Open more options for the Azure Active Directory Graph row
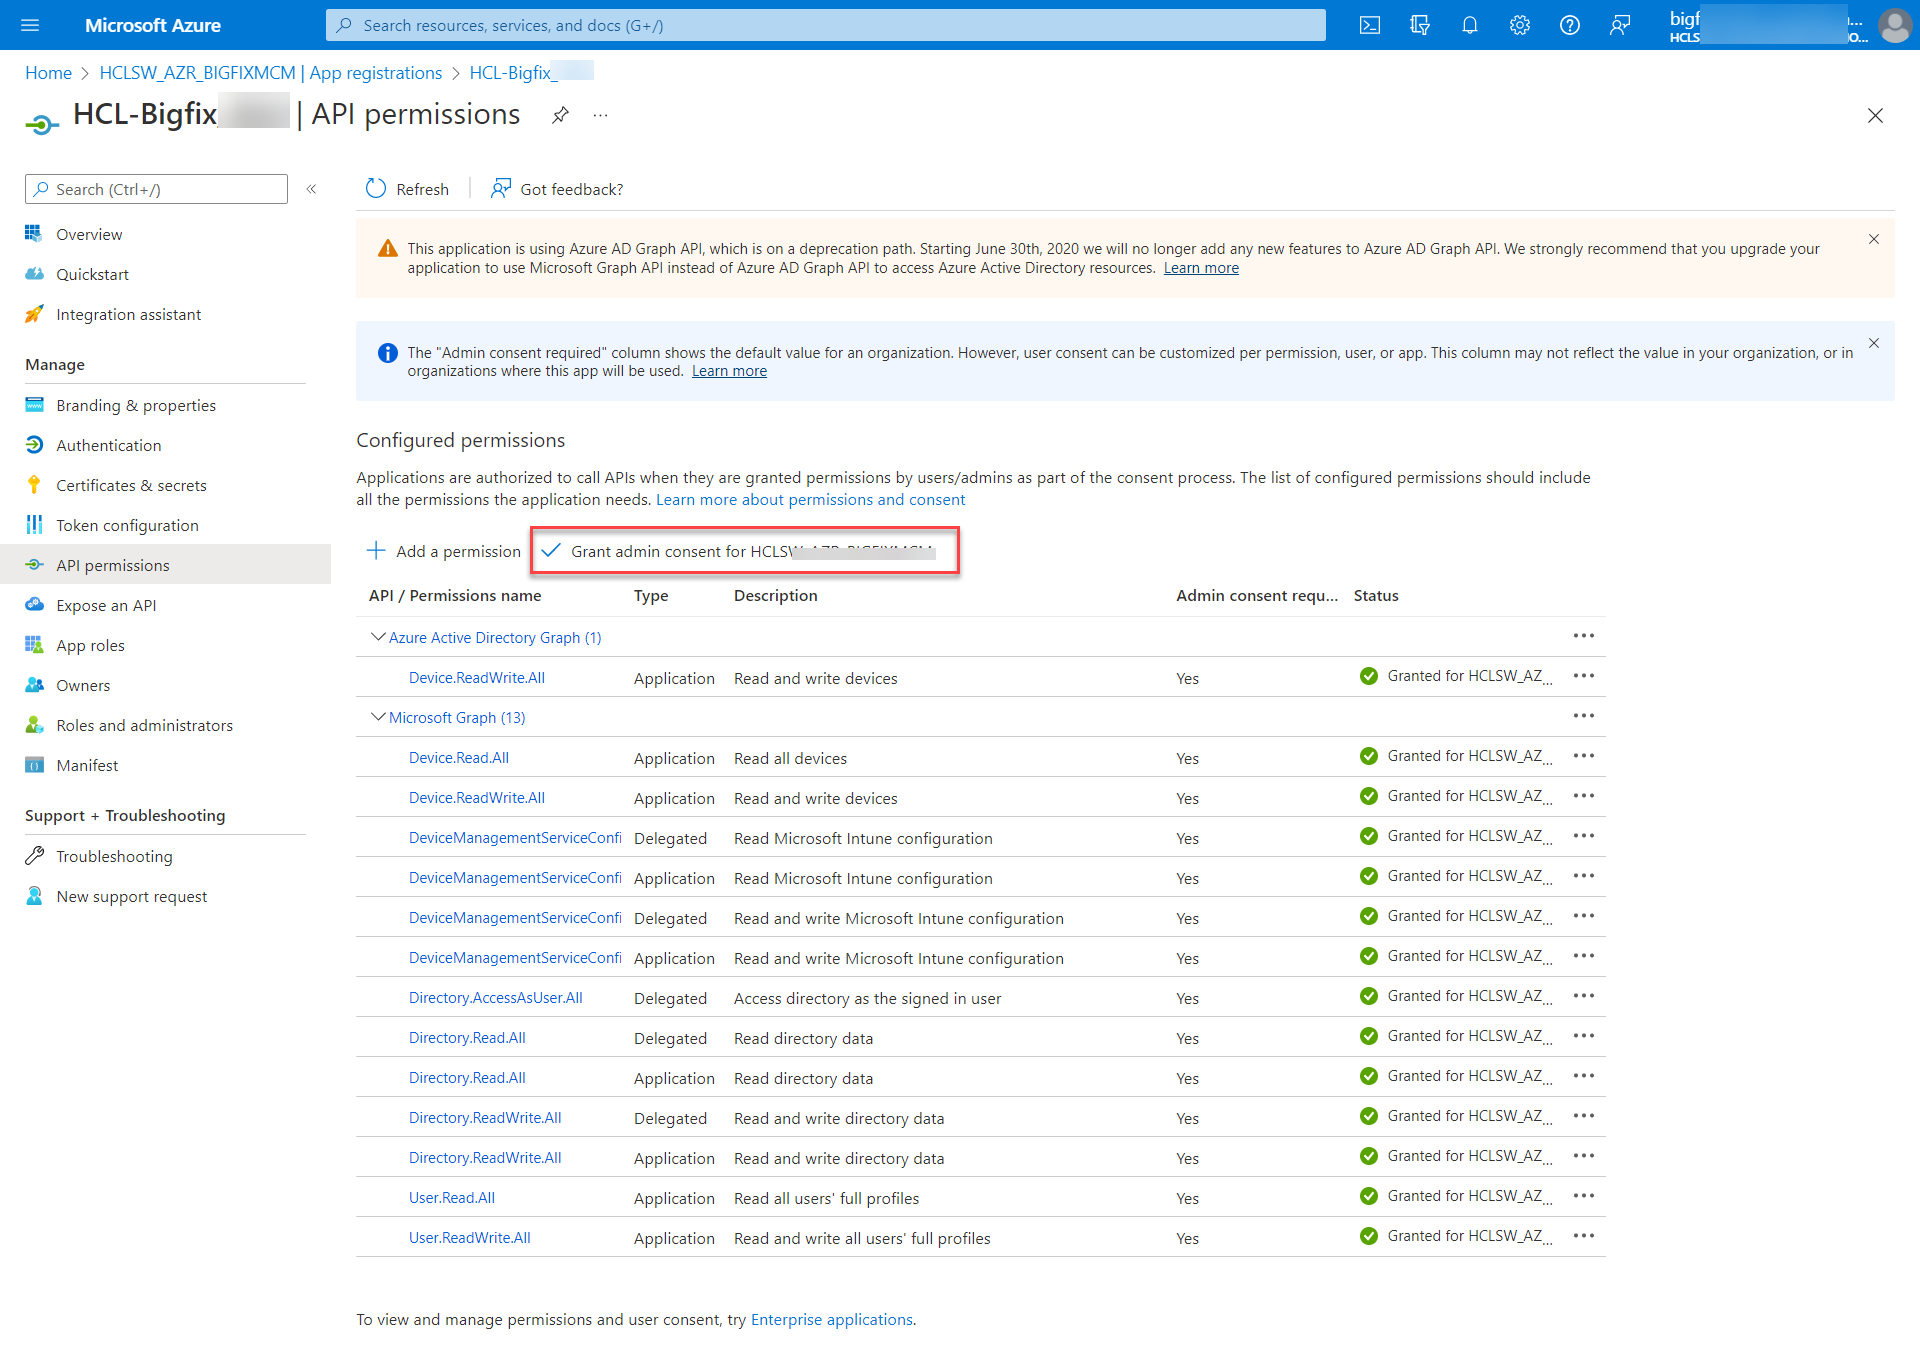The height and width of the screenshot is (1354, 1920). click(x=1584, y=636)
